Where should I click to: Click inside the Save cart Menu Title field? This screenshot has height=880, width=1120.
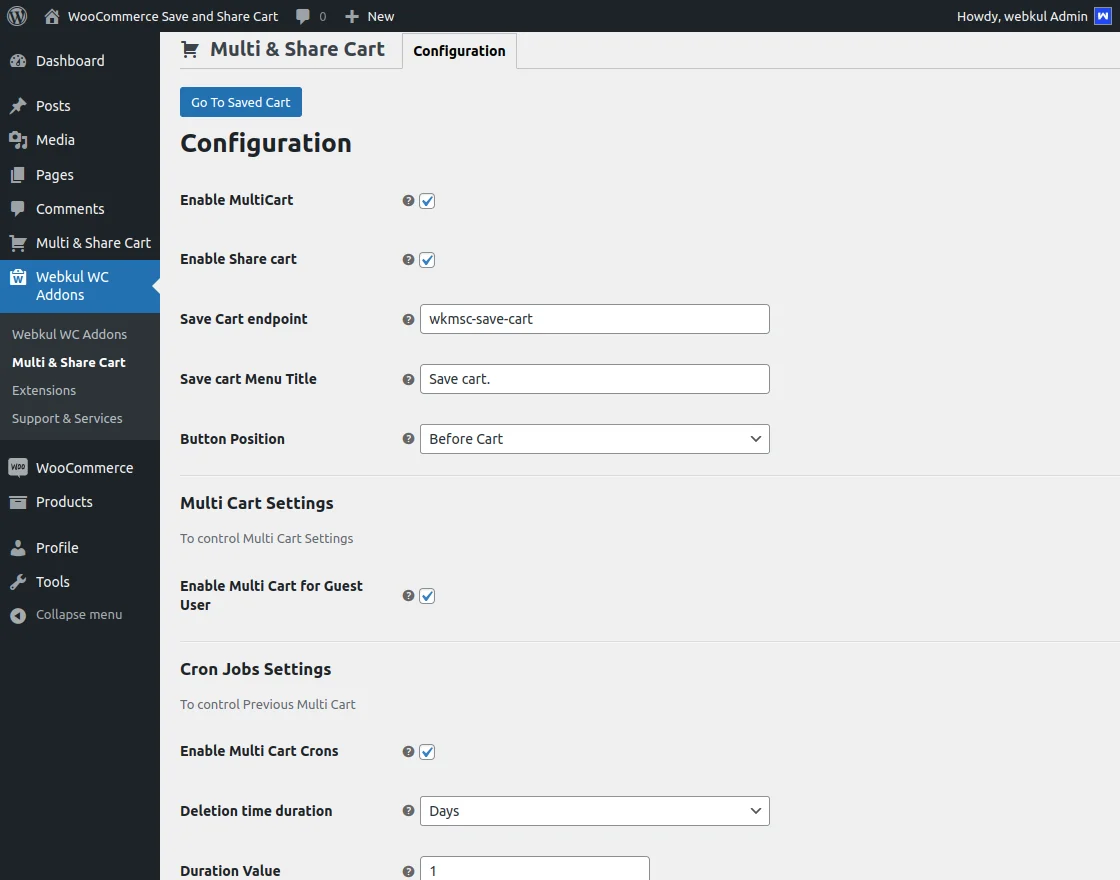pyautogui.click(x=594, y=379)
